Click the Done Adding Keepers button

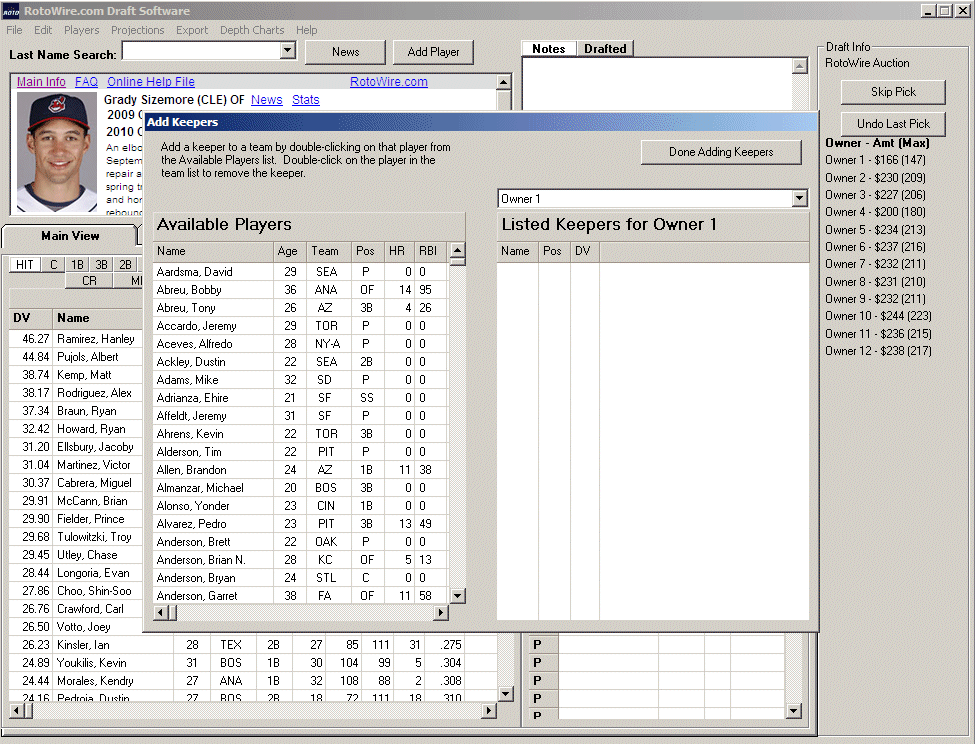click(720, 152)
